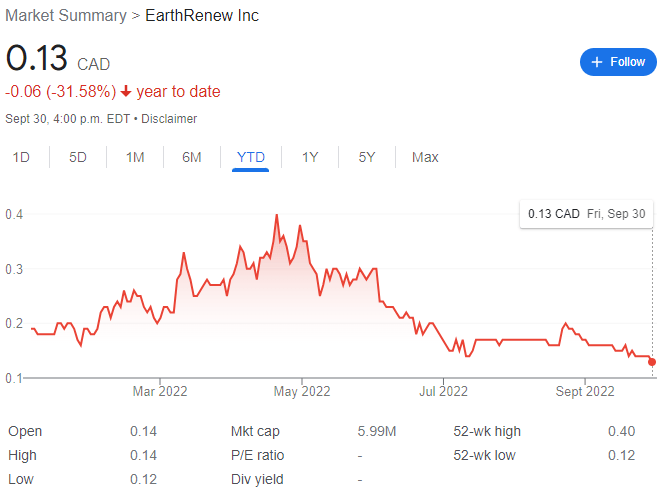Open the 5Y chart range
Image resolution: width=661 pixels, height=500 pixels.
pyautogui.click(x=367, y=157)
